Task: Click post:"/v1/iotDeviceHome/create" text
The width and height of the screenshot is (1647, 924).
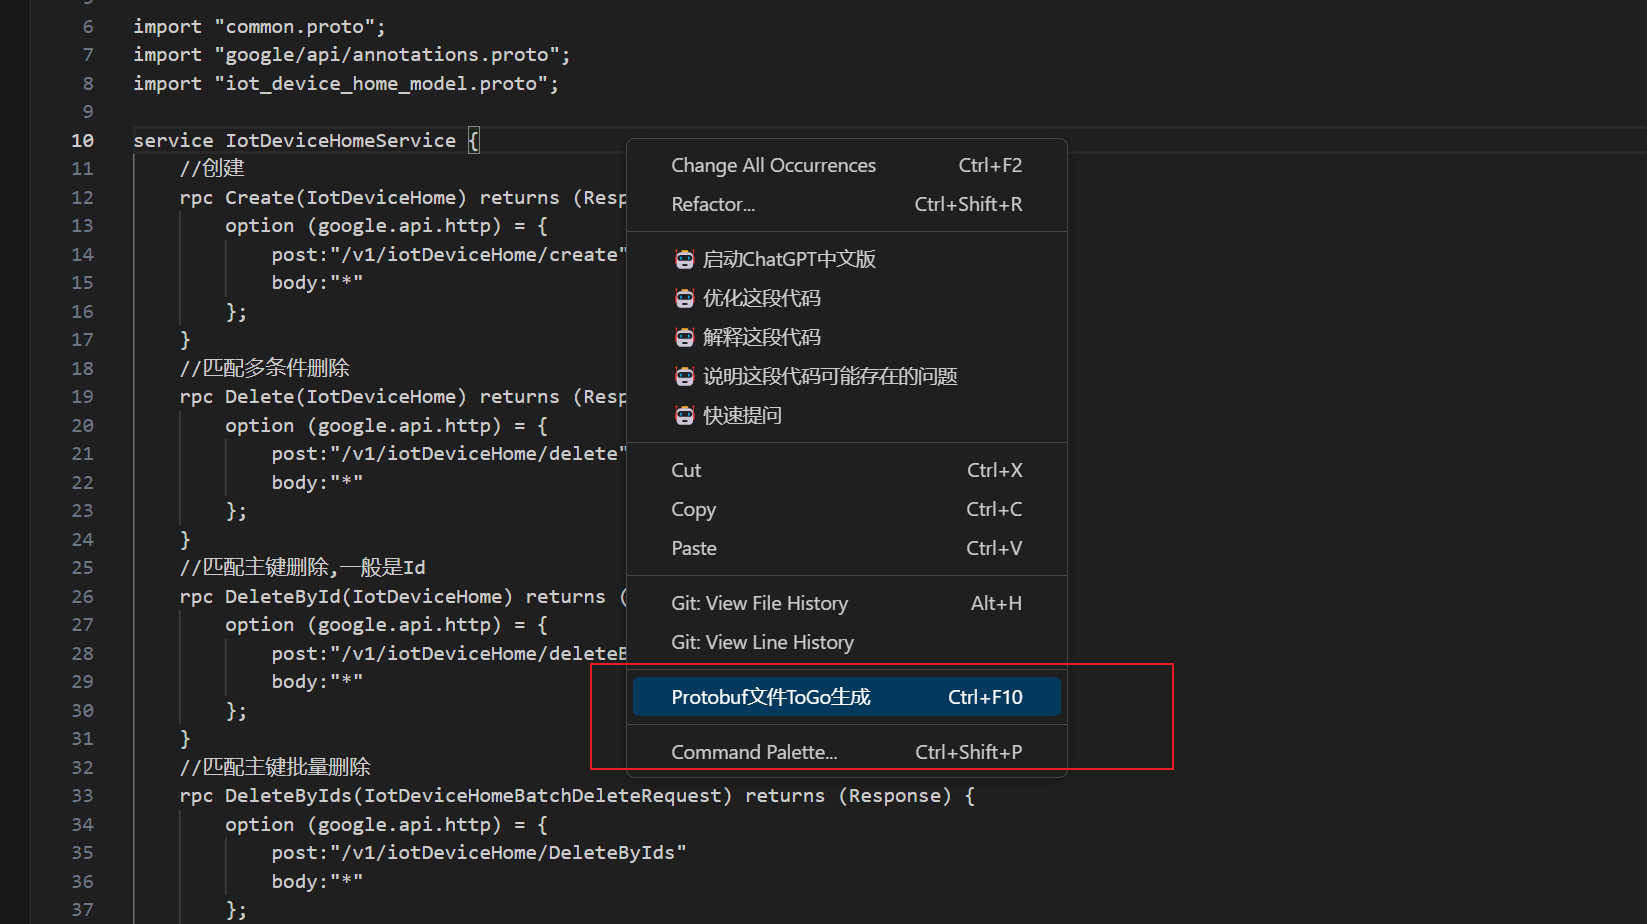Action: (449, 255)
